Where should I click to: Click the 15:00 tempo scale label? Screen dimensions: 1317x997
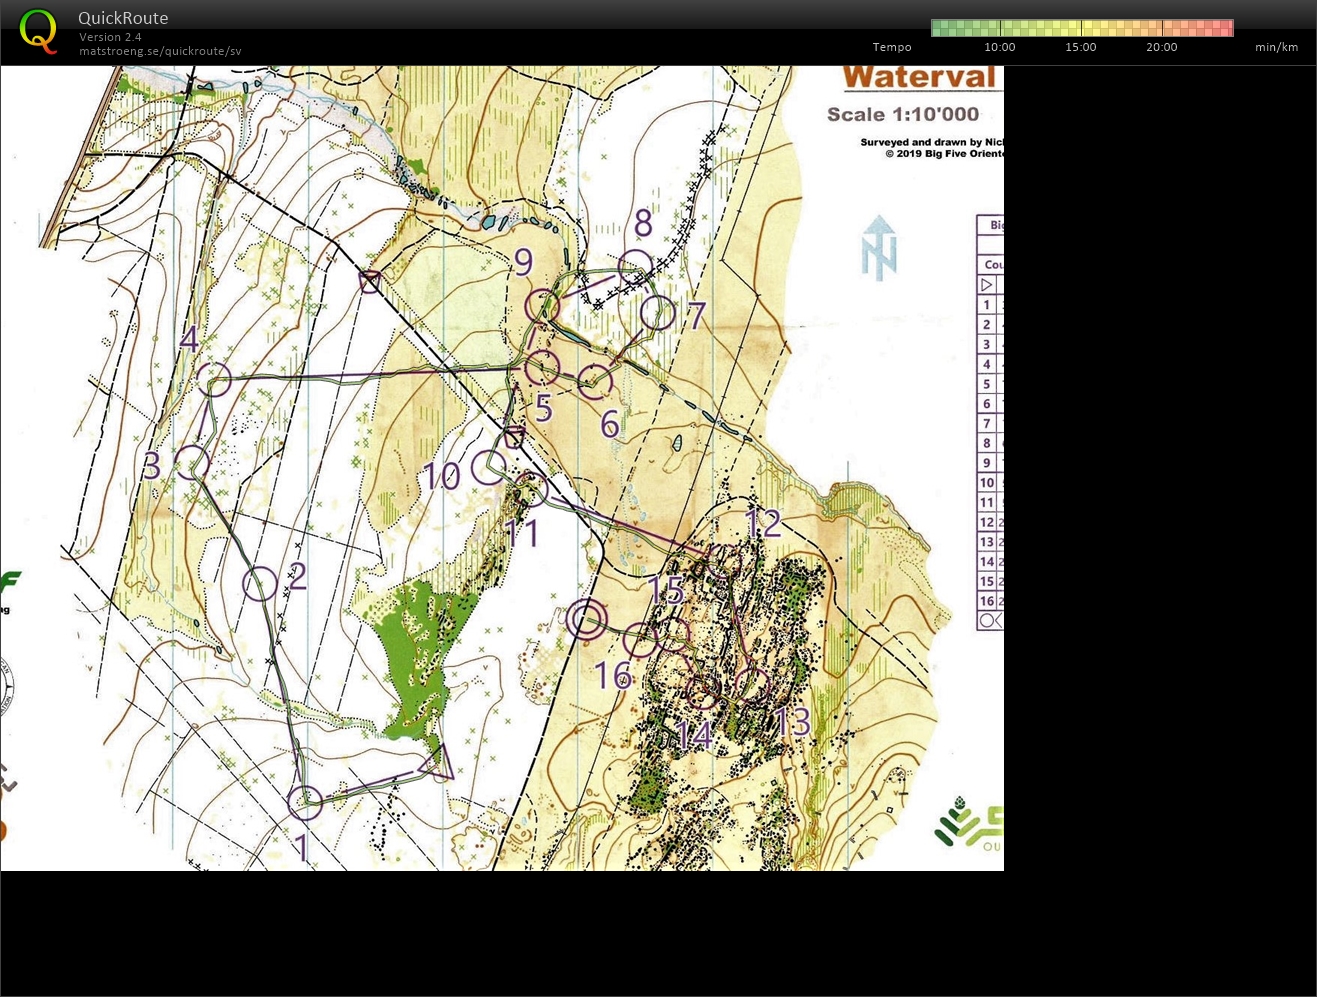point(1081,47)
